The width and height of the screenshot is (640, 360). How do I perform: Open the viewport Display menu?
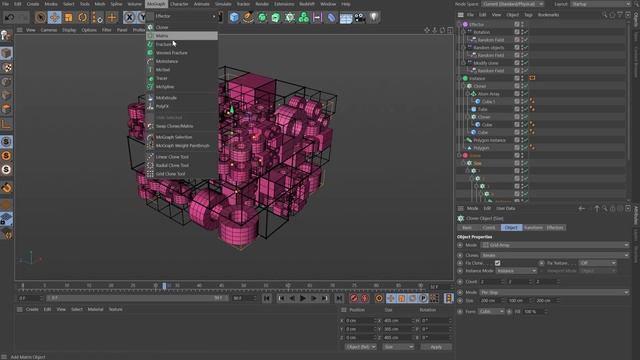tap(69, 30)
